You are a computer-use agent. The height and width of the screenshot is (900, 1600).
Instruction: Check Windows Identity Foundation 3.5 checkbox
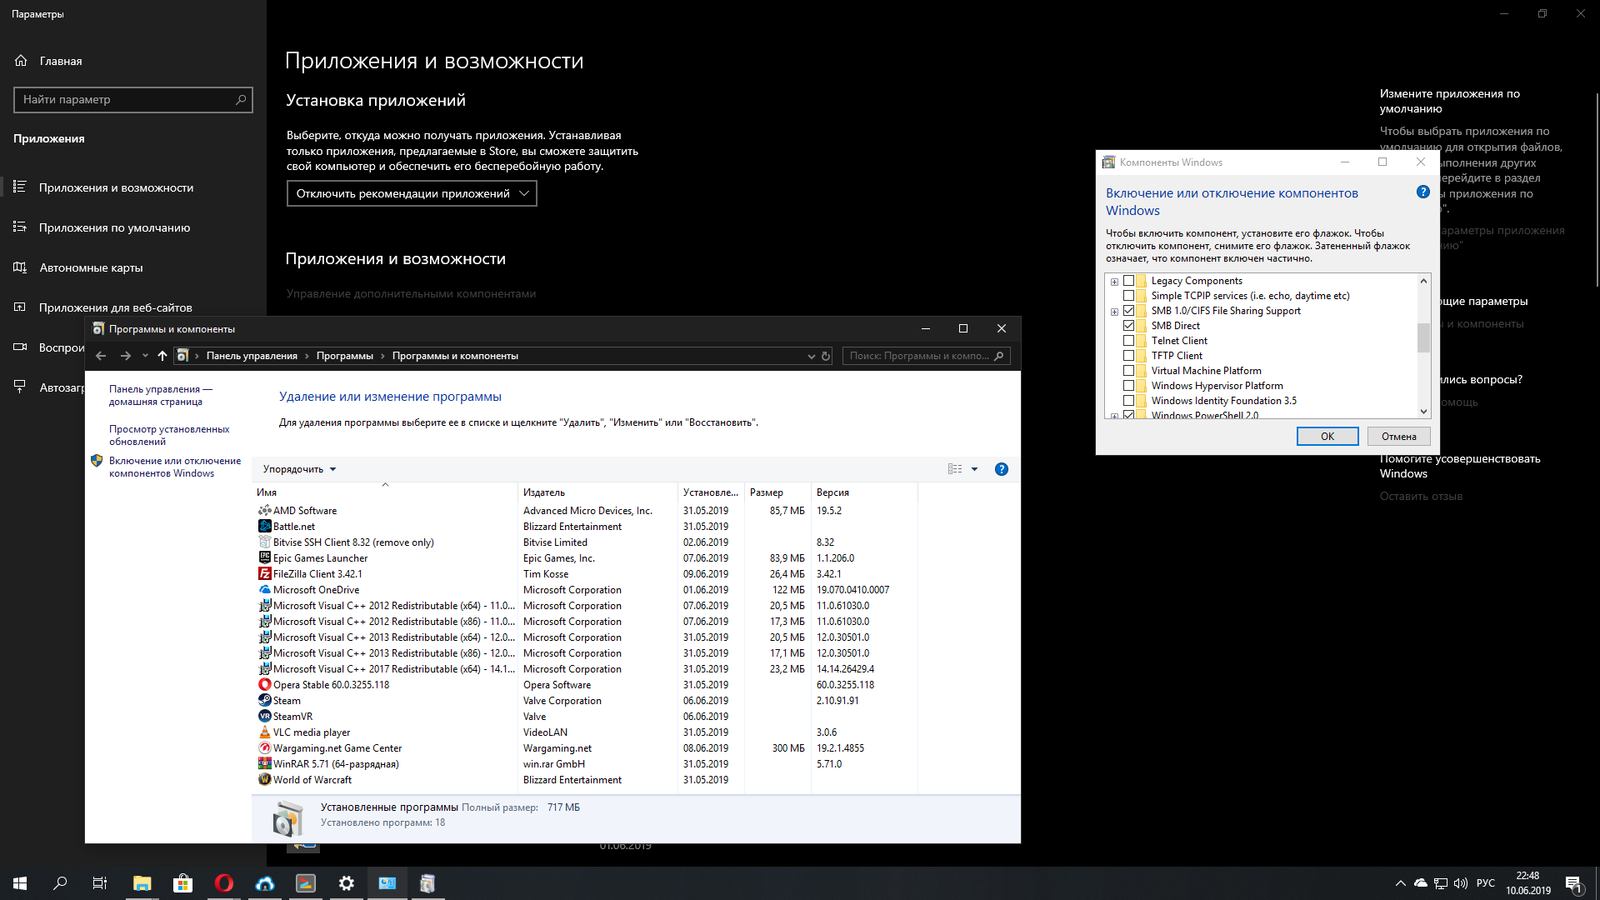pyautogui.click(x=1129, y=401)
